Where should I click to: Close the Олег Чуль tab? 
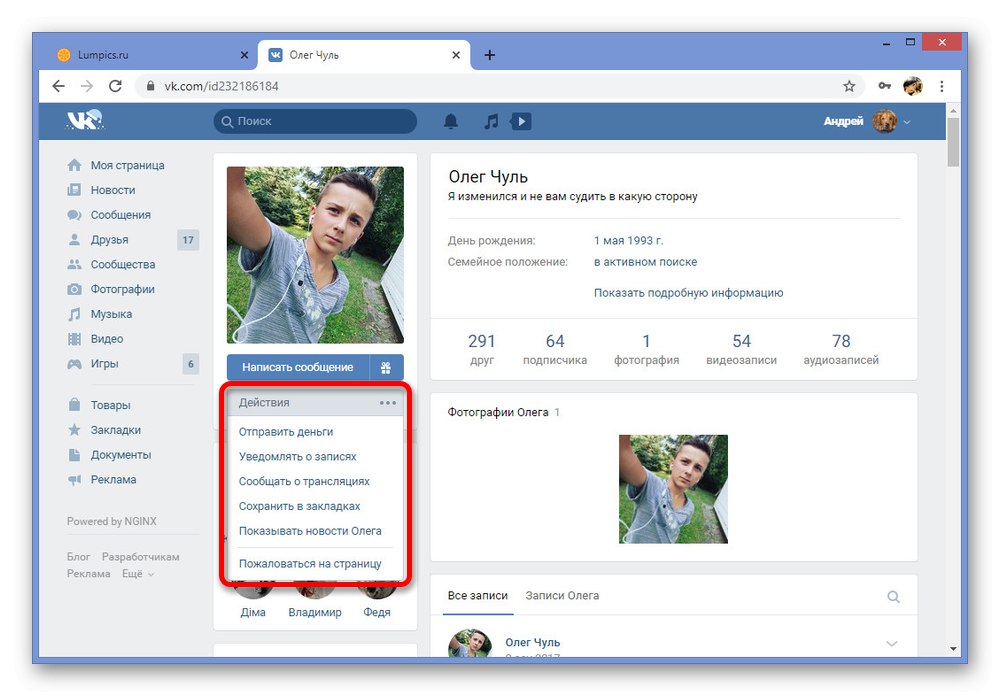pyautogui.click(x=456, y=55)
